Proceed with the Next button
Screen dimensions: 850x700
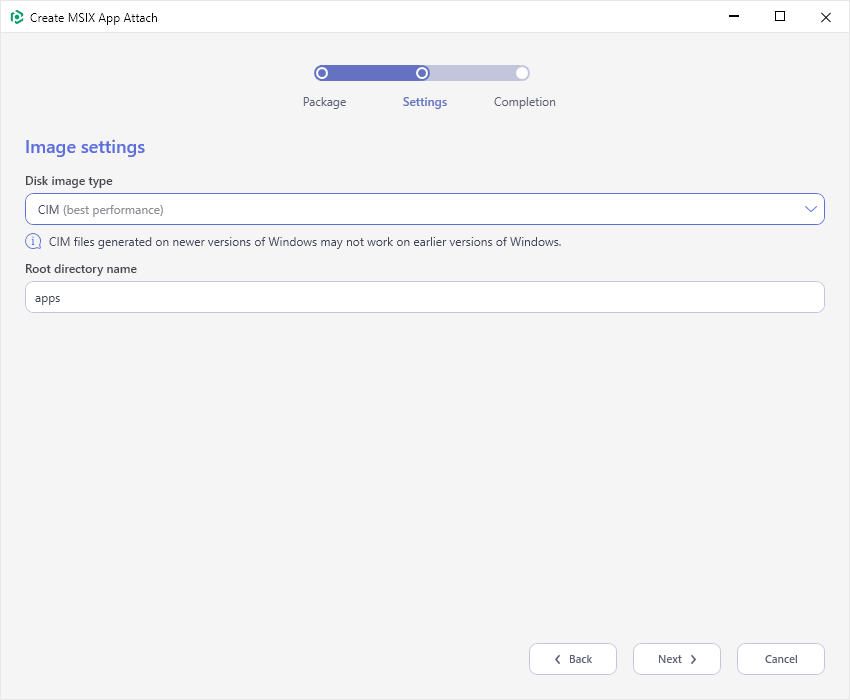point(677,659)
